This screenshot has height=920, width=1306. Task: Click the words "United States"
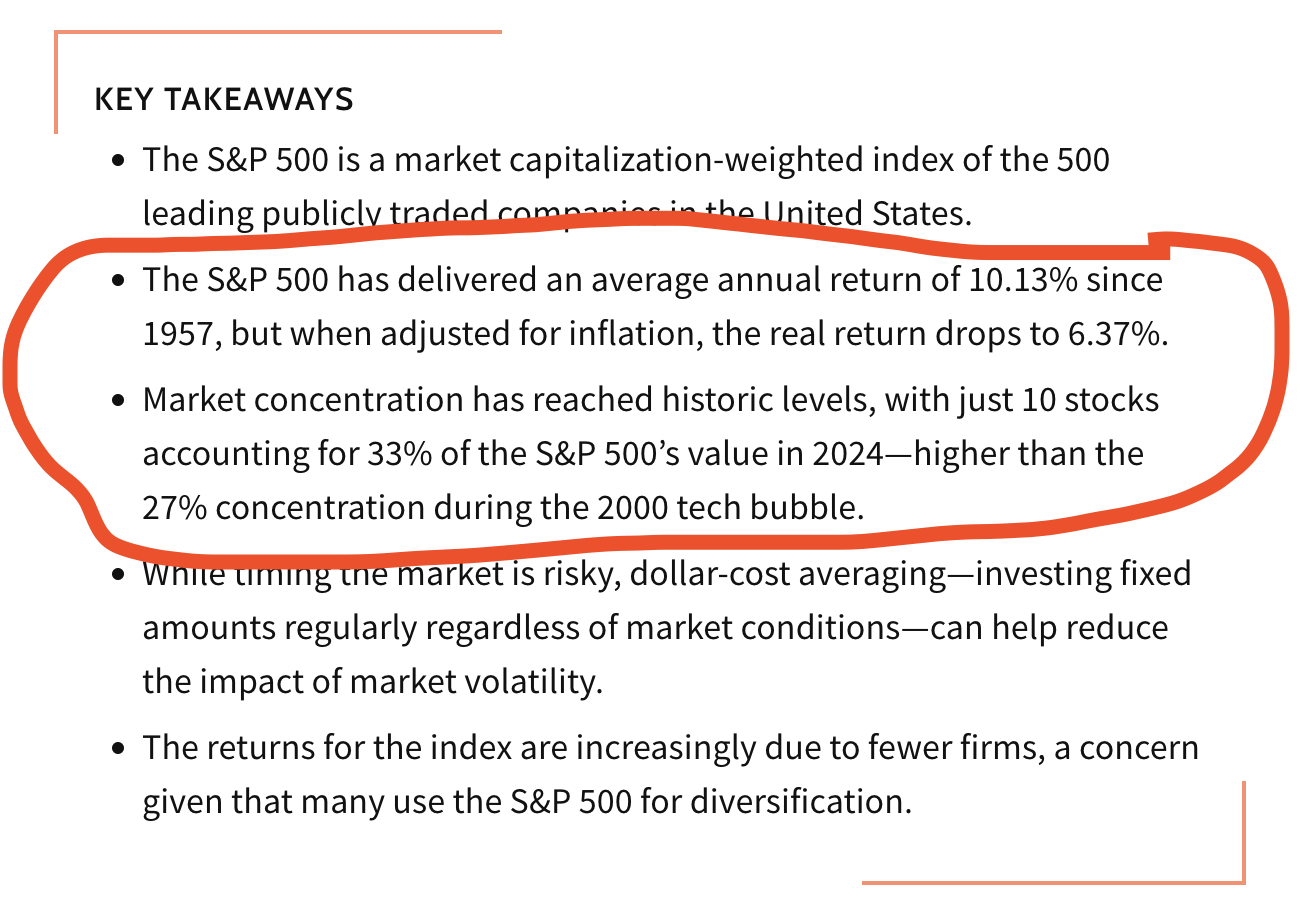[x=866, y=214]
